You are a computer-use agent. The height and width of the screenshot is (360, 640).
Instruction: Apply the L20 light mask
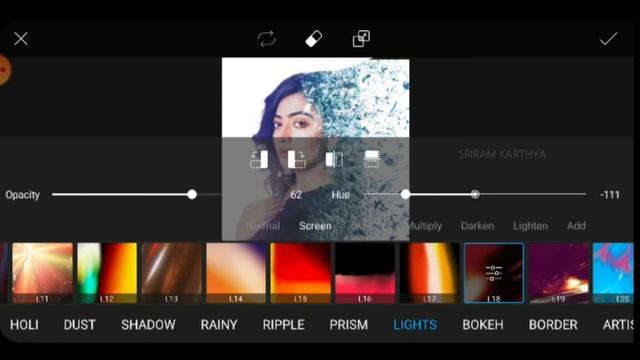coord(613,273)
